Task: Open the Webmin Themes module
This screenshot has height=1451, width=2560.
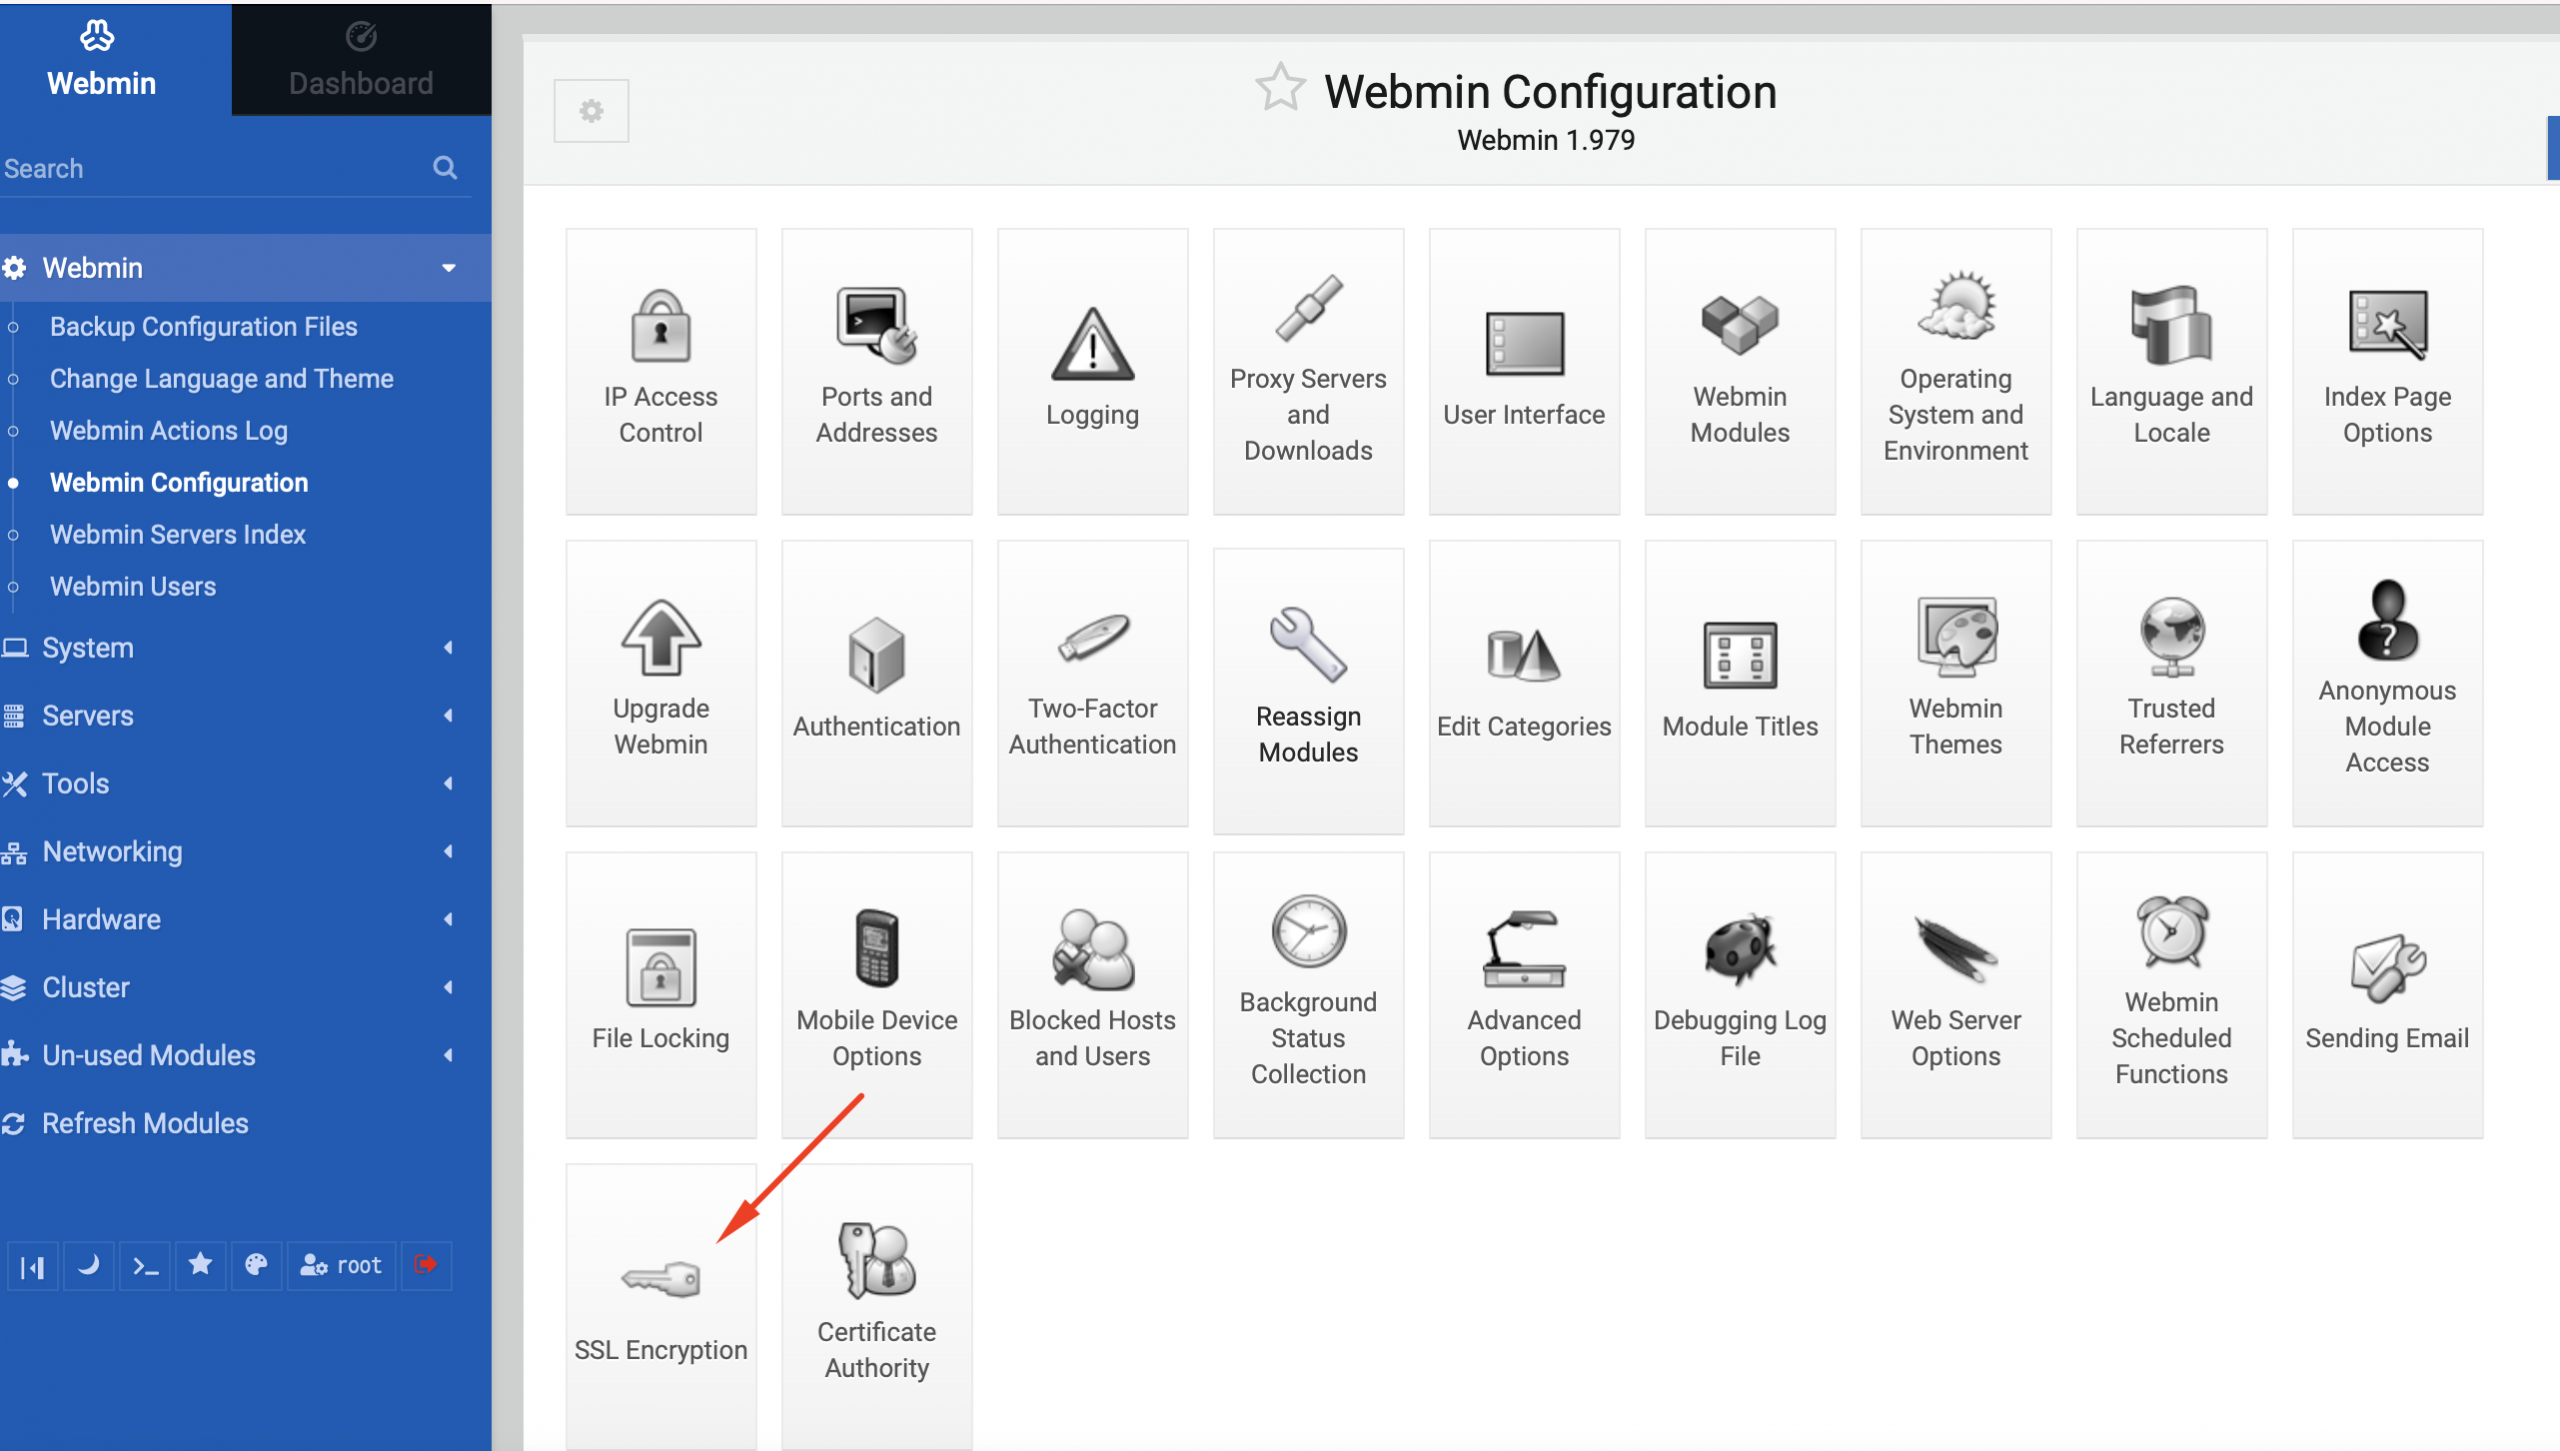Action: pyautogui.click(x=1955, y=686)
